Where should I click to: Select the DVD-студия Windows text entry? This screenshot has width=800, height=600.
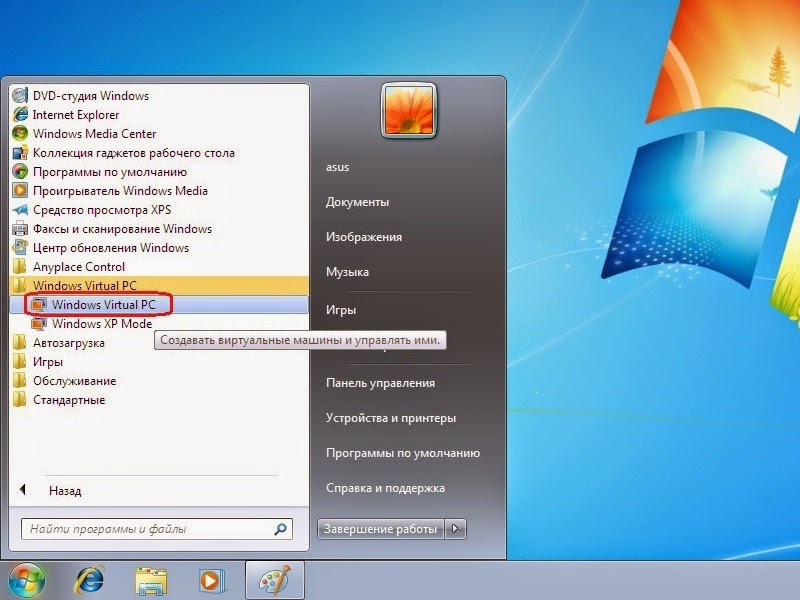(91, 96)
